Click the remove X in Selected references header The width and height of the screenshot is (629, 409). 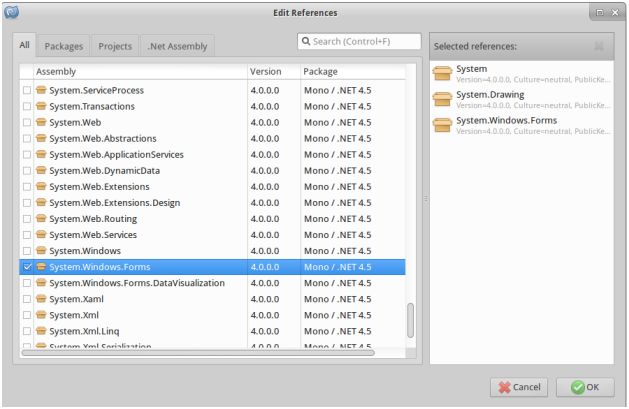point(599,46)
